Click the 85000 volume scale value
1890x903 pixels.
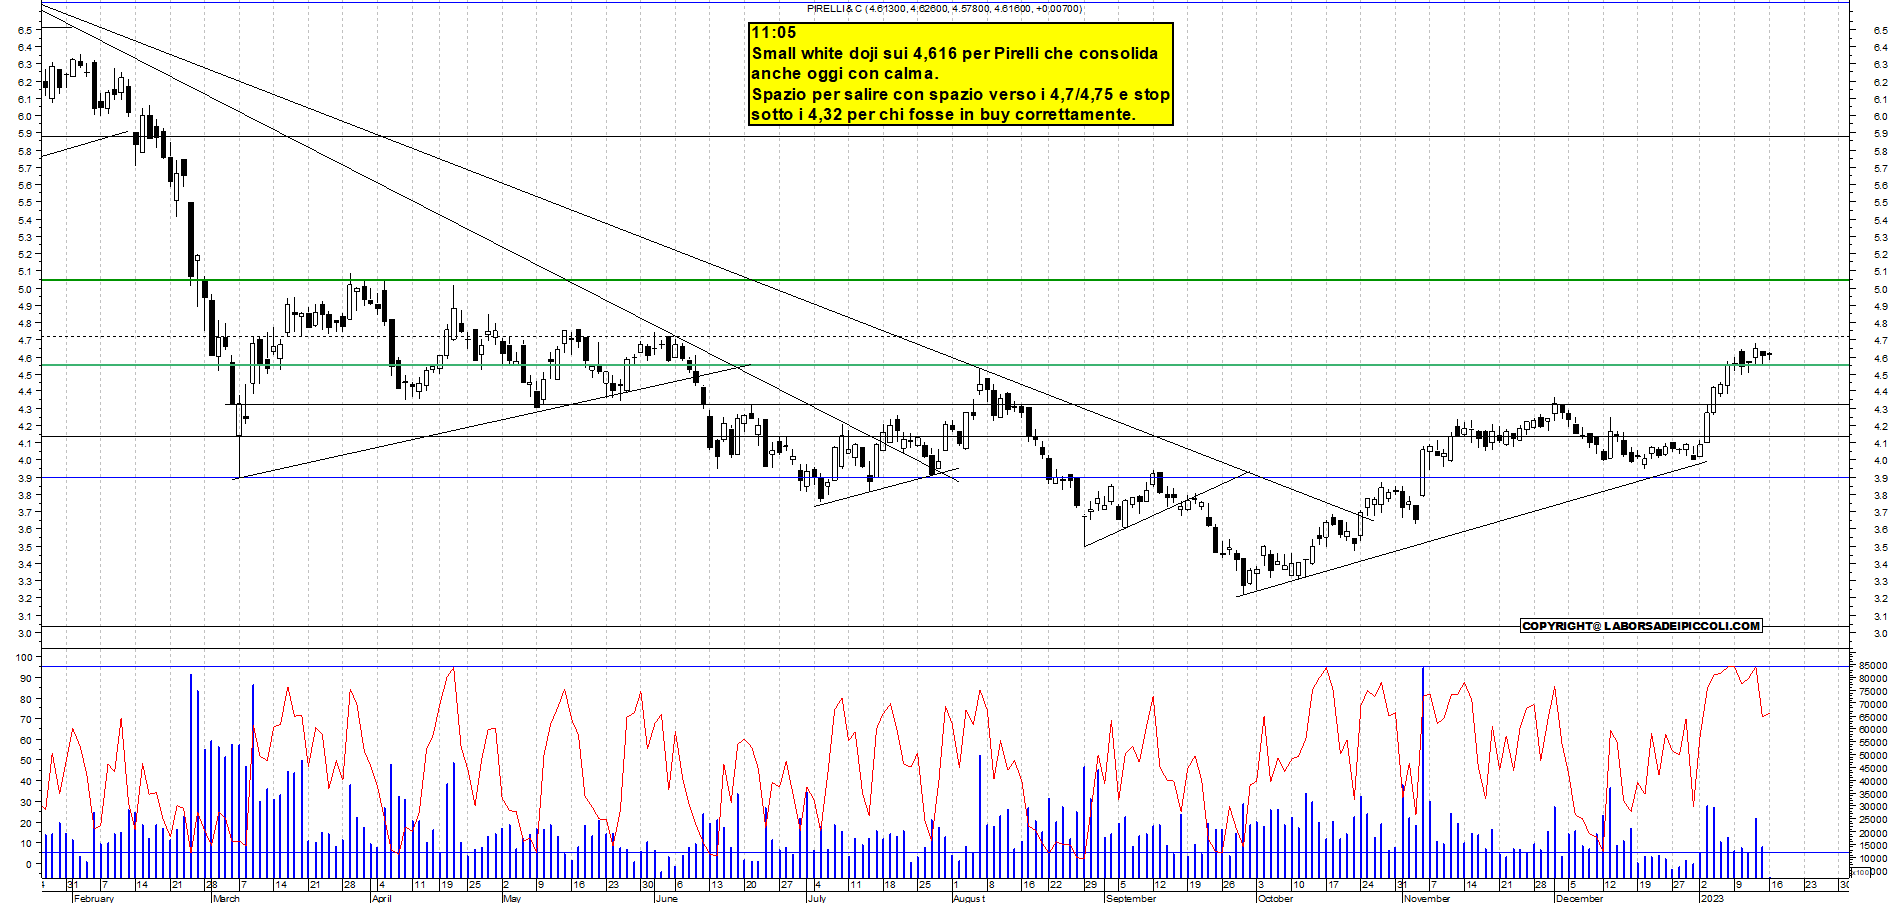tap(1873, 665)
